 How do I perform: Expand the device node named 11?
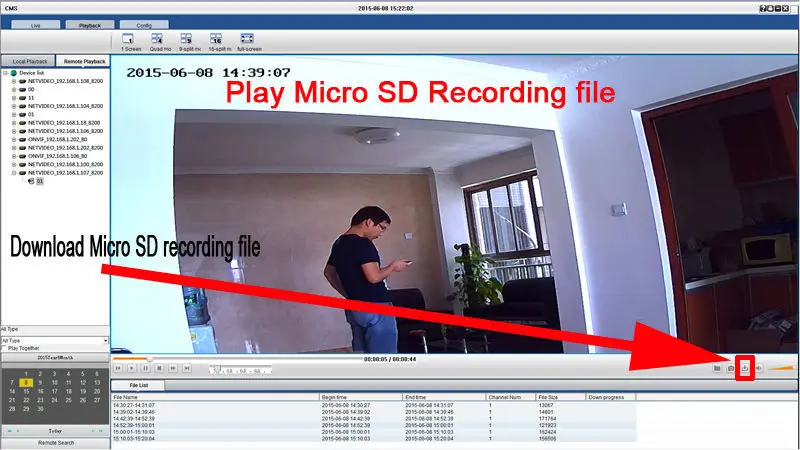coord(14,97)
